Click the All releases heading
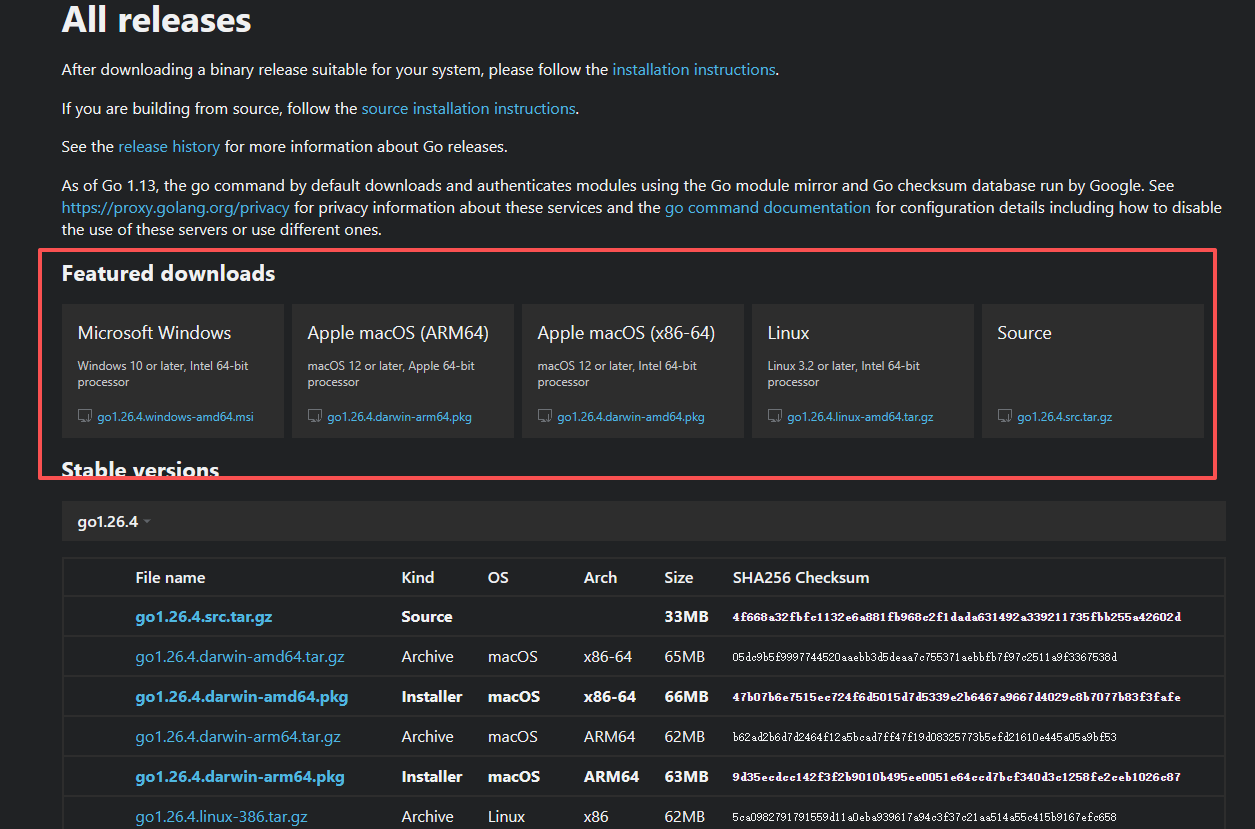 tap(157, 19)
